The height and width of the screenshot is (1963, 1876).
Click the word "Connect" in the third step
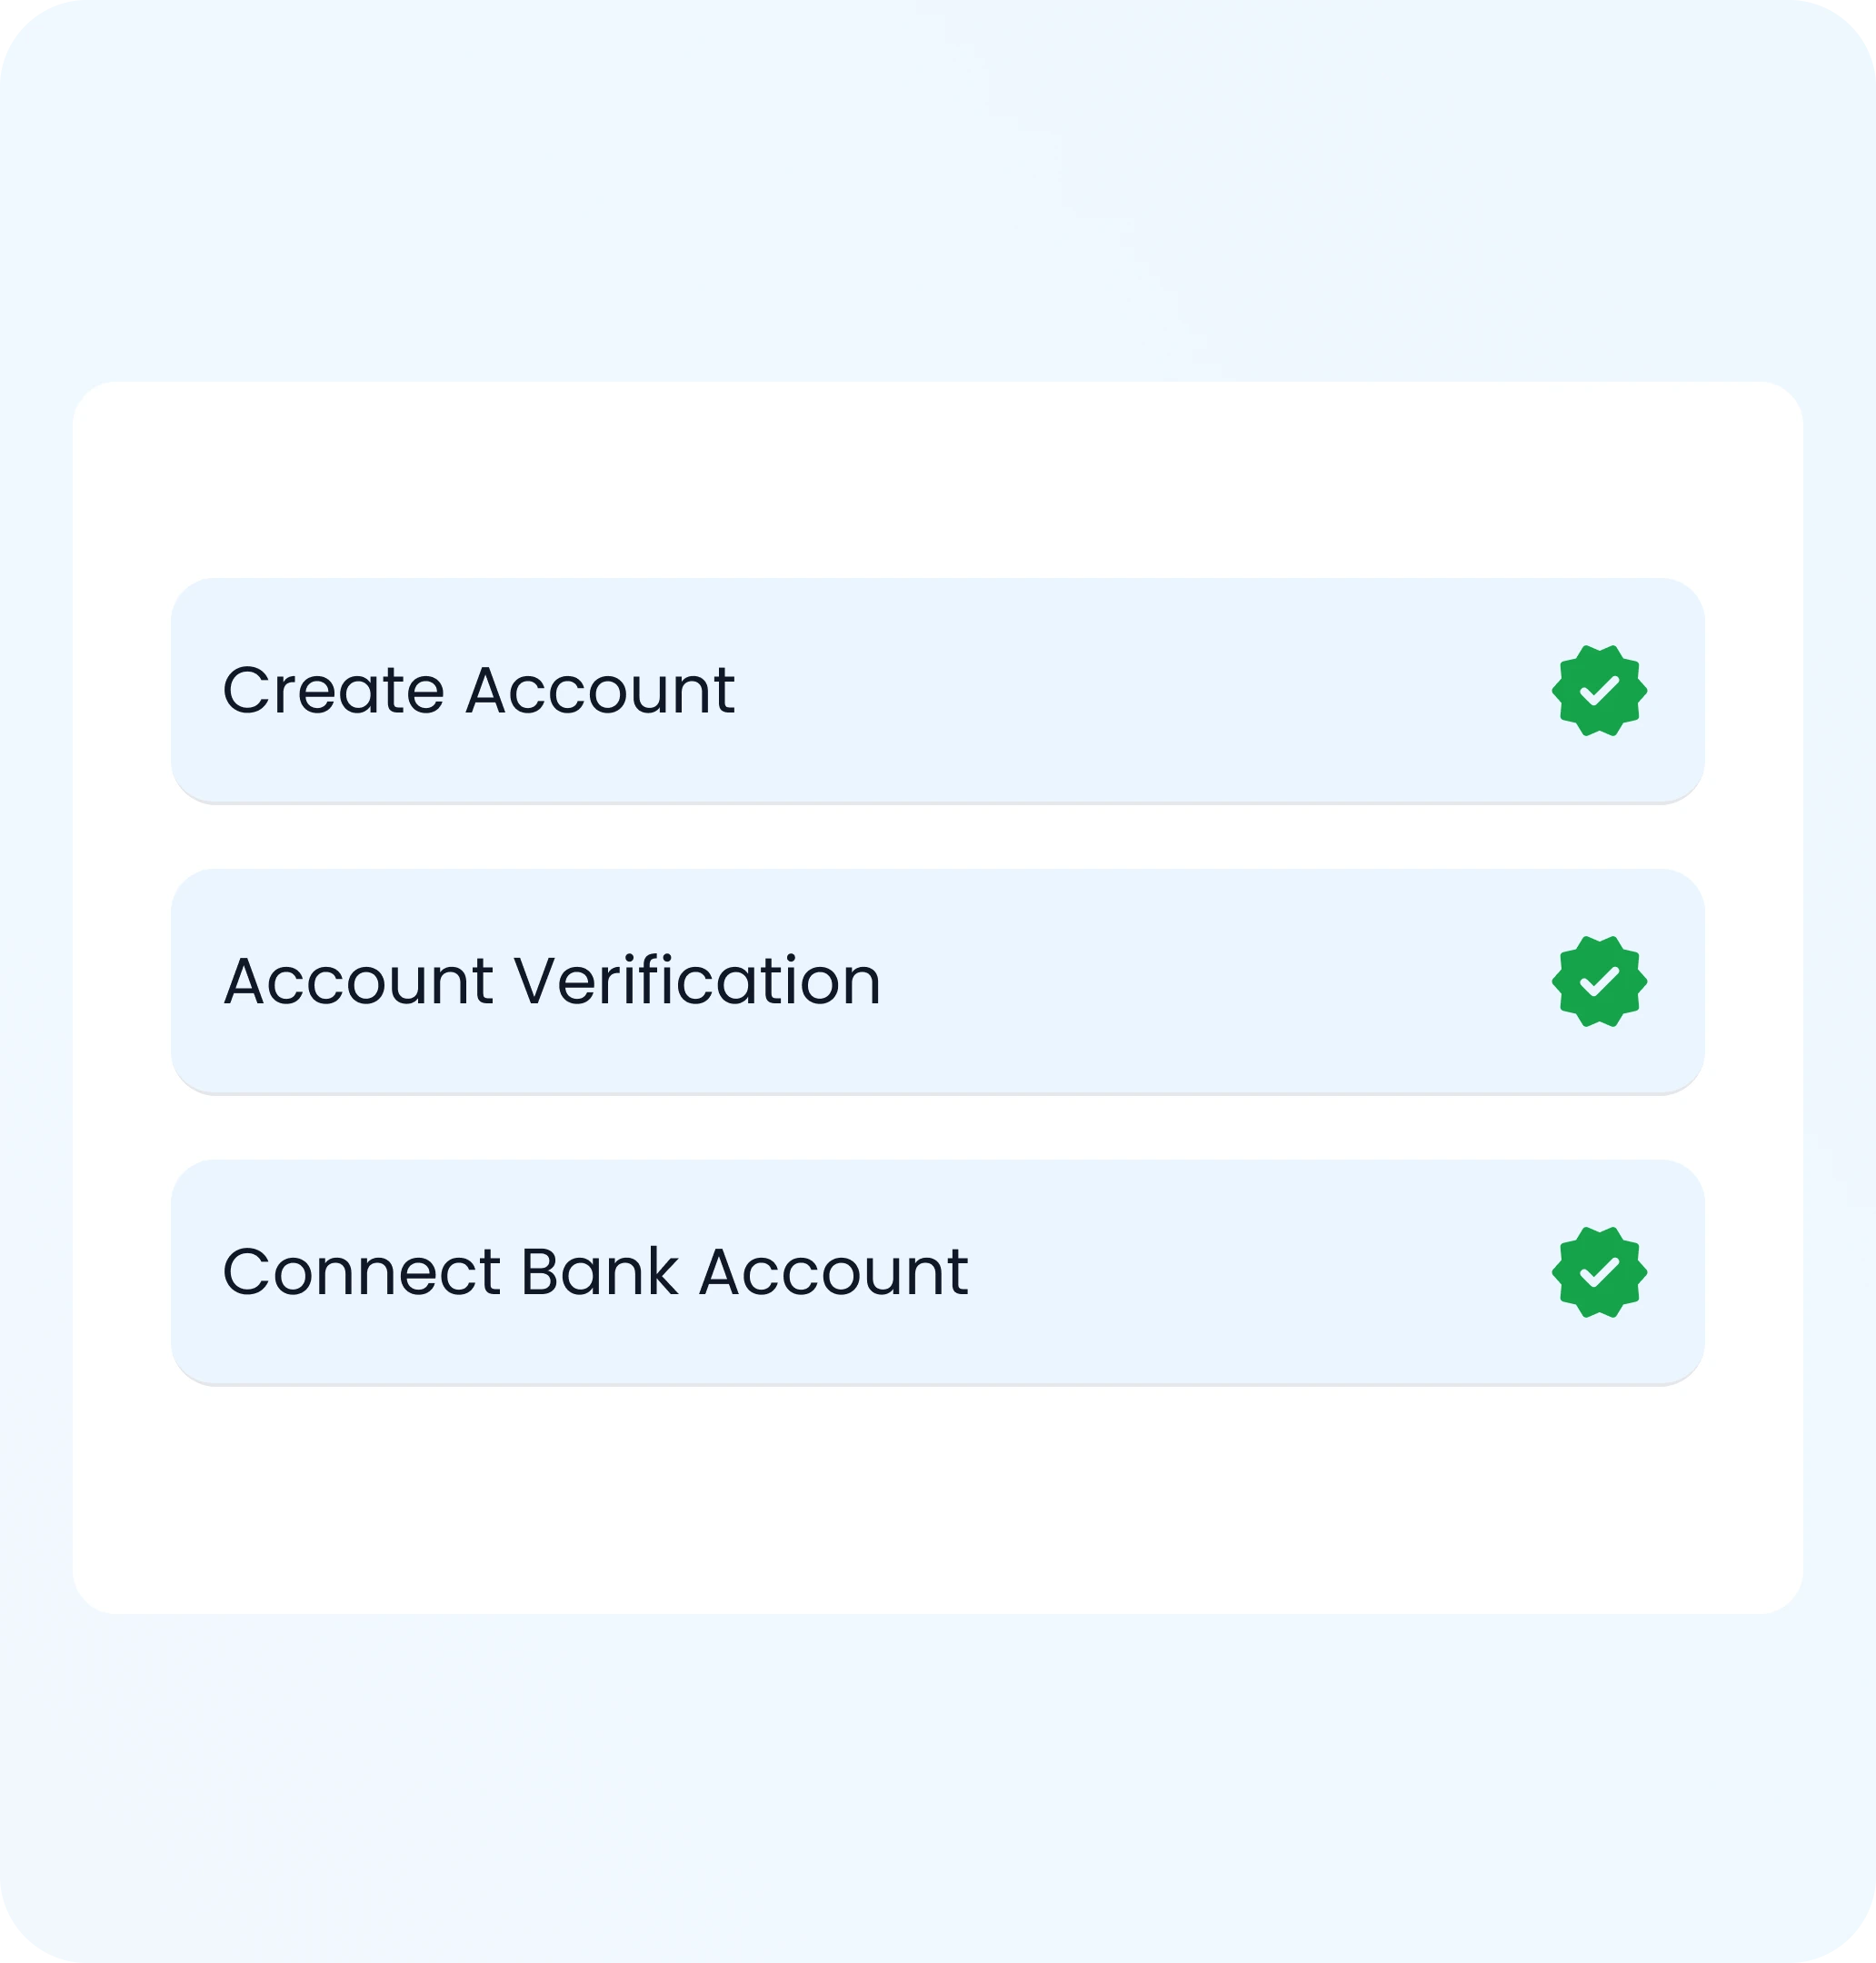tap(361, 1272)
